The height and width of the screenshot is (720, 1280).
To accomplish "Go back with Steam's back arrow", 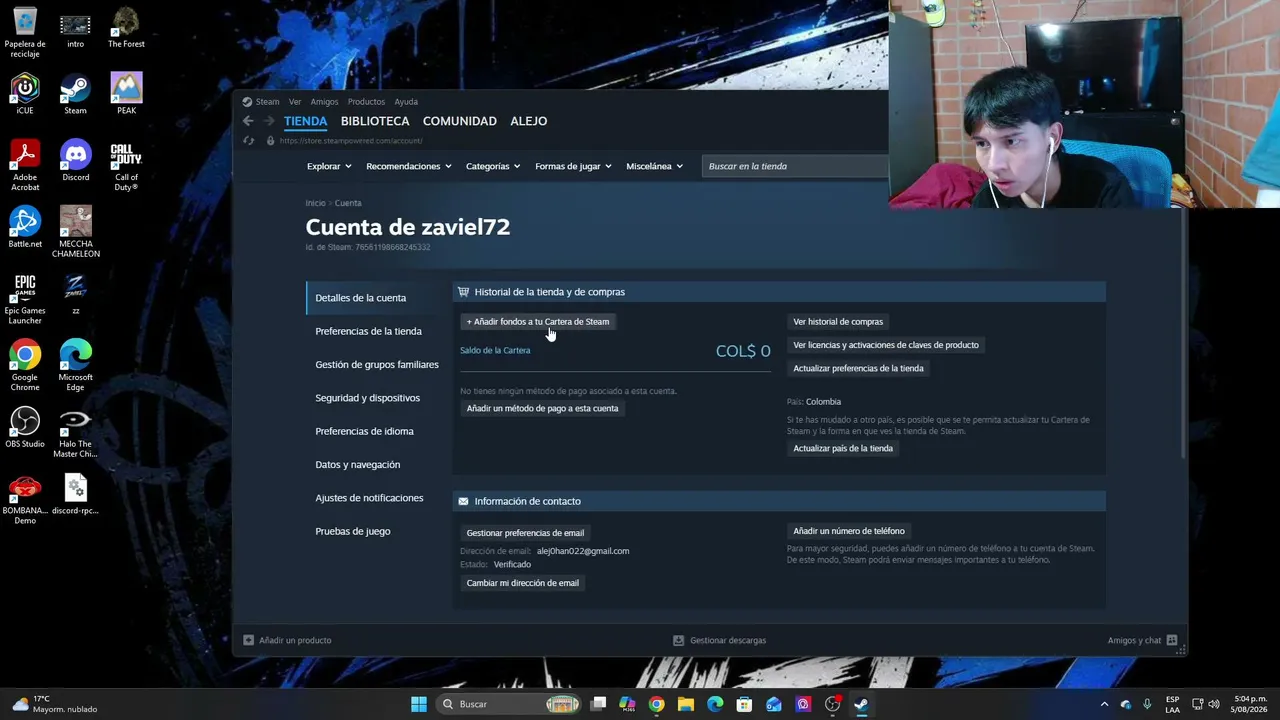I will click(x=248, y=121).
